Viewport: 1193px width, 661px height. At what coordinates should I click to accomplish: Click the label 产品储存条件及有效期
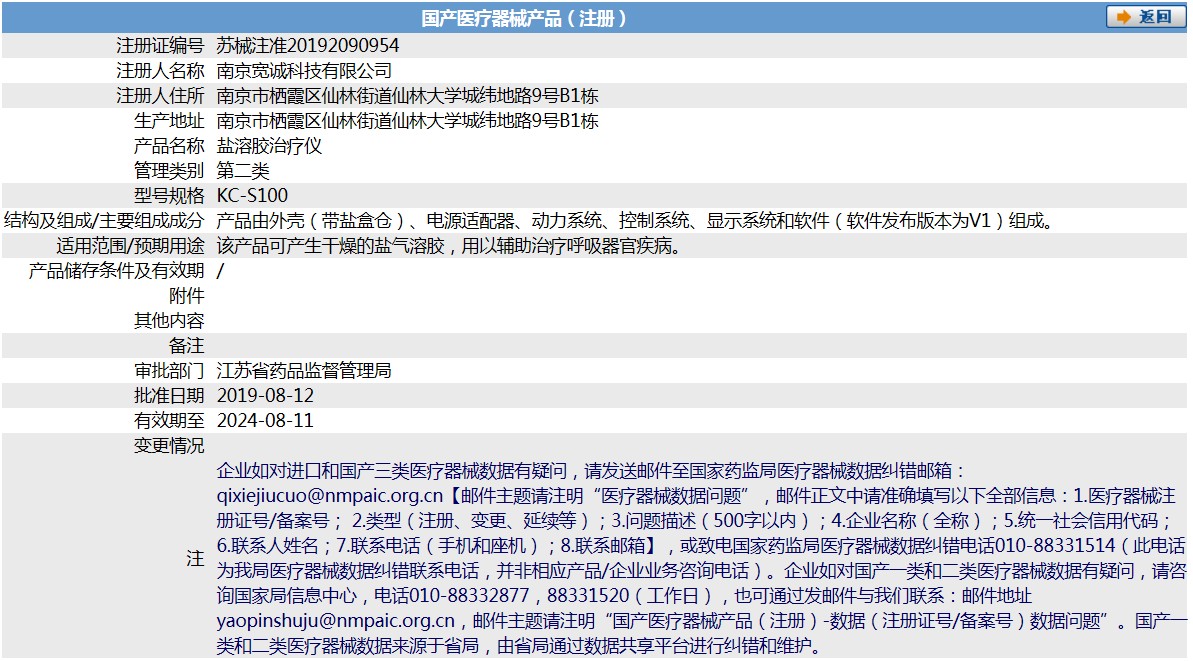tap(116, 271)
